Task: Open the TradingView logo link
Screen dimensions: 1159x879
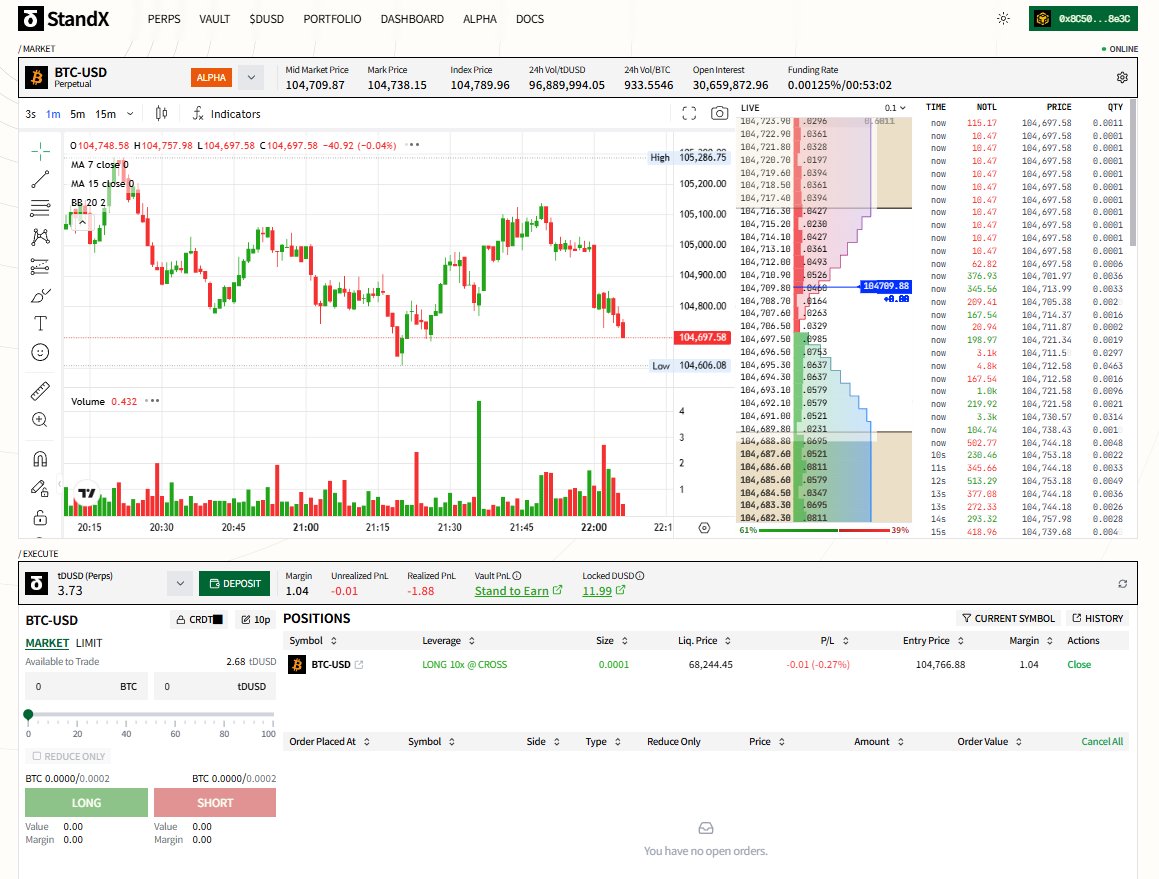Action: (x=87, y=493)
